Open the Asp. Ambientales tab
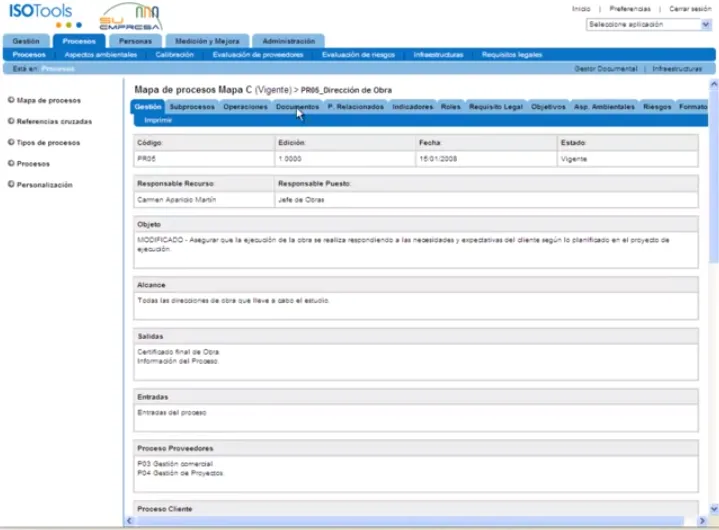 coord(604,107)
